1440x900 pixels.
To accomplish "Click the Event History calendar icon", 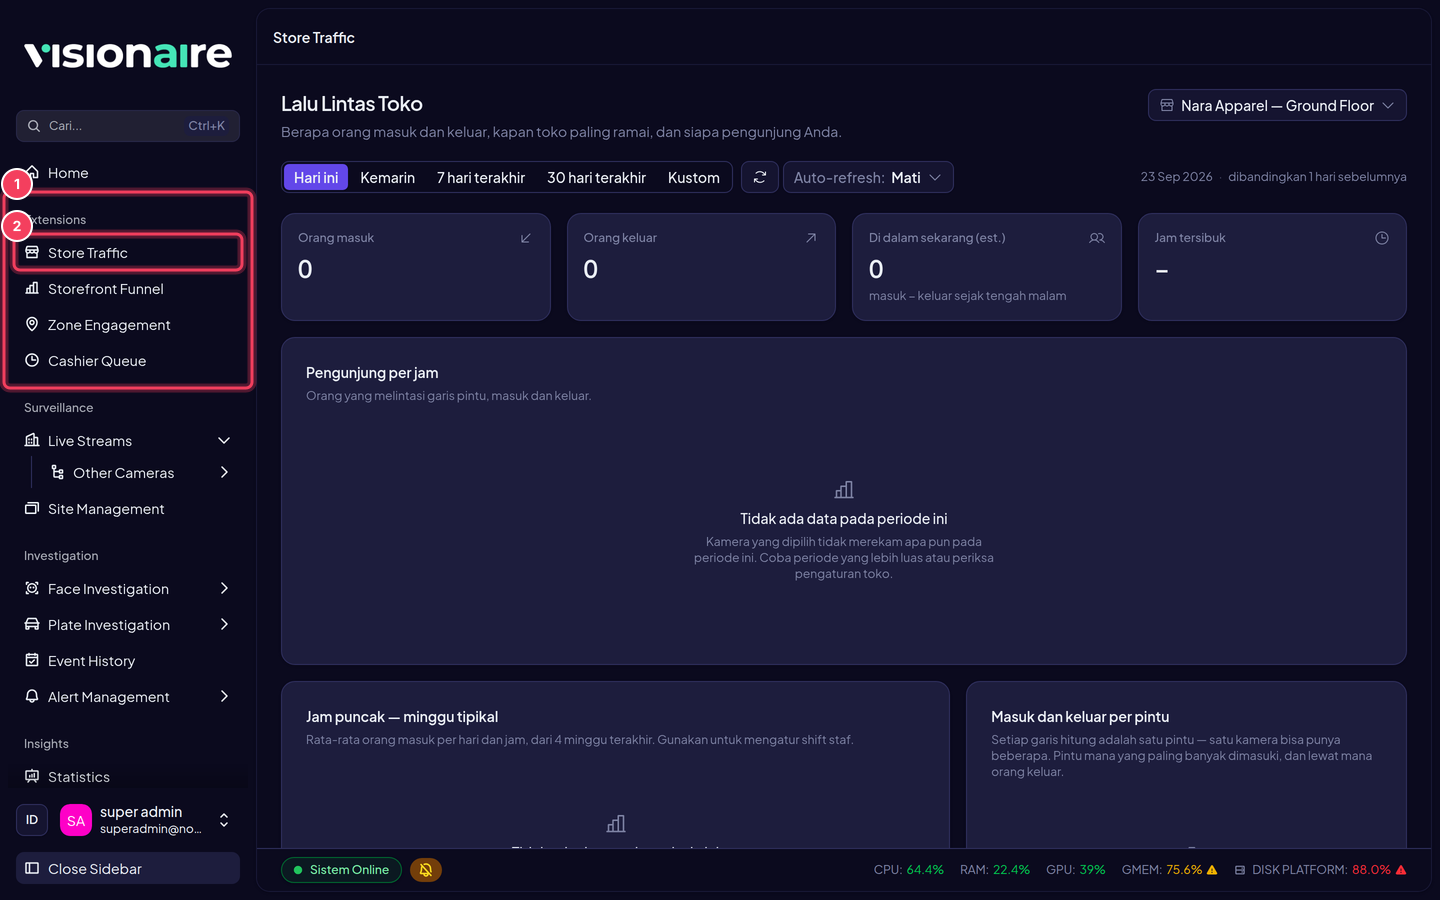I will [x=32, y=660].
